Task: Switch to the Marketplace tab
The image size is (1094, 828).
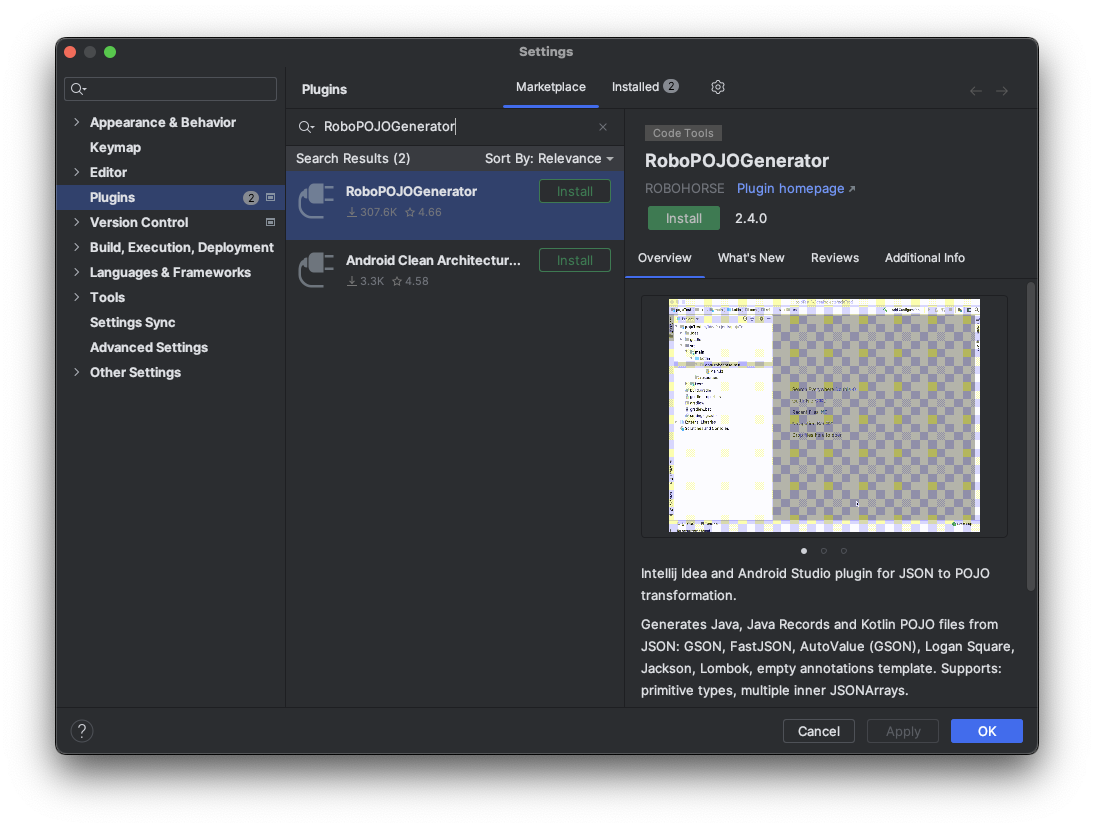Action: pyautogui.click(x=550, y=87)
